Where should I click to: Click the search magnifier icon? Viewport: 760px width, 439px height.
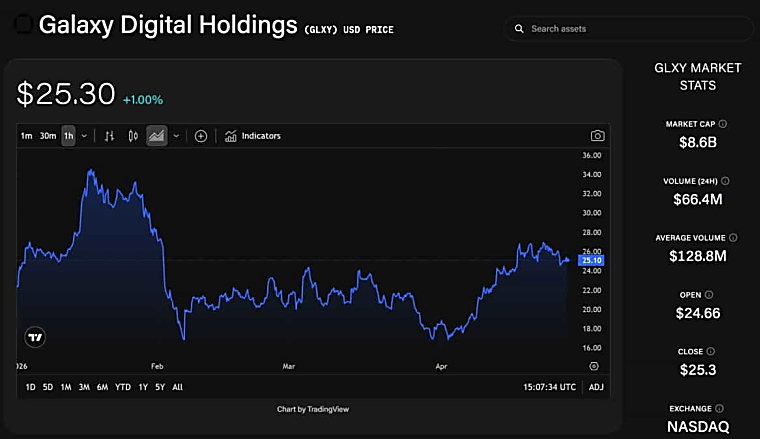(x=519, y=29)
